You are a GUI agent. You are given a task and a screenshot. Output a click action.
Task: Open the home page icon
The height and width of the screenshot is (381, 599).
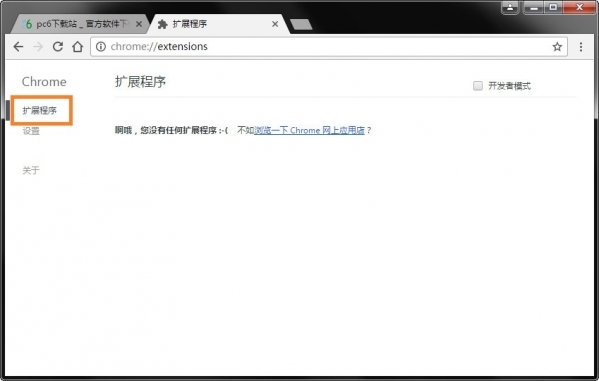tap(78, 47)
